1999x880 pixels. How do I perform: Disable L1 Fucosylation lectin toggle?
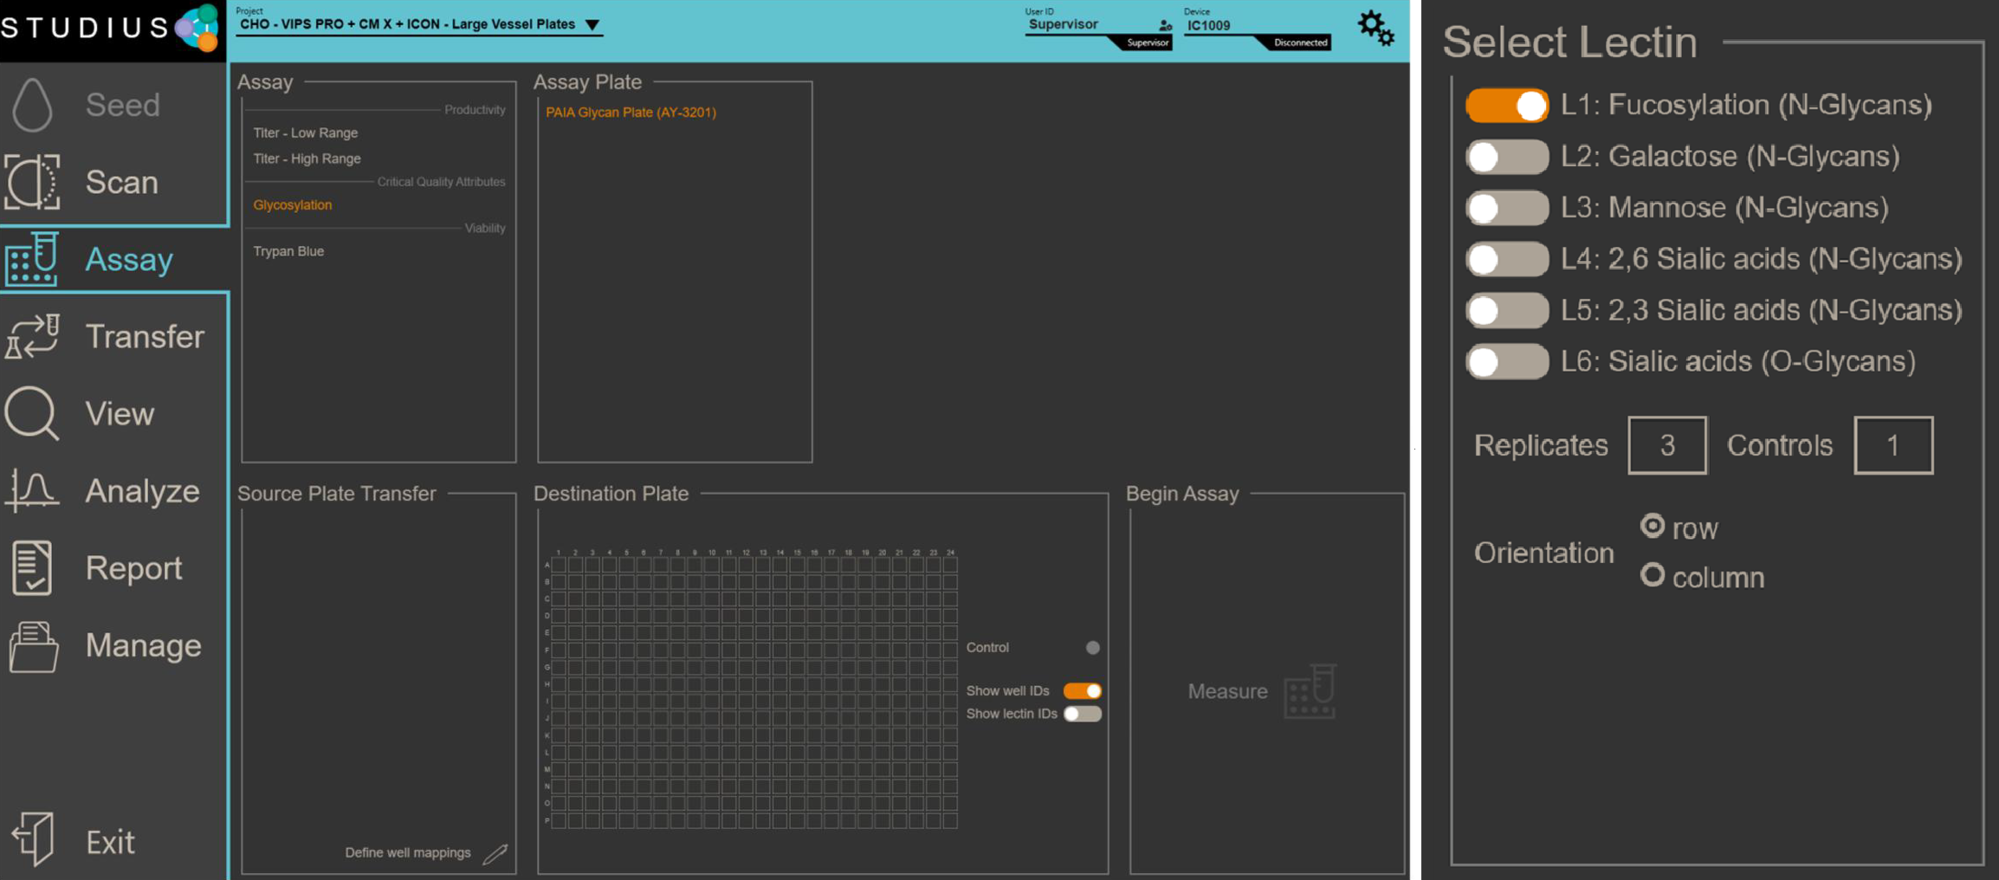pyautogui.click(x=1507, y=105)
